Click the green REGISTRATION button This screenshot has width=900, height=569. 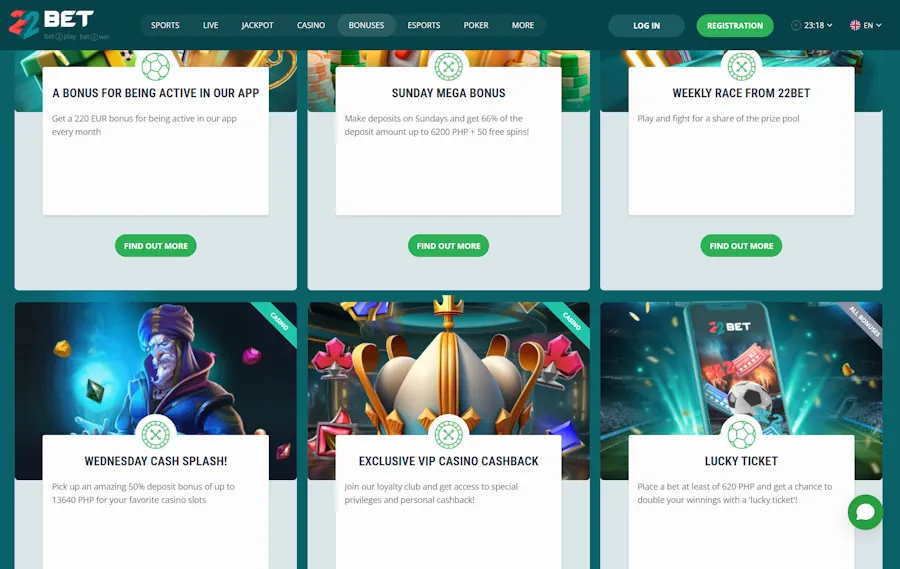(735, 26)
